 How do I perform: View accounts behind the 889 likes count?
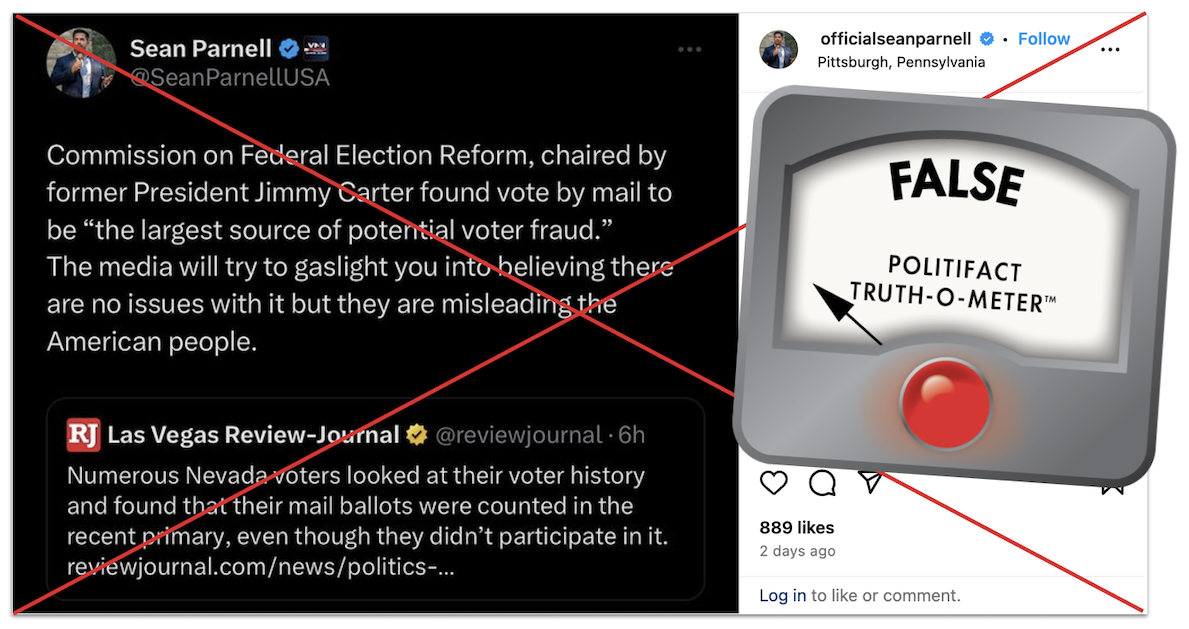point(796,527)
